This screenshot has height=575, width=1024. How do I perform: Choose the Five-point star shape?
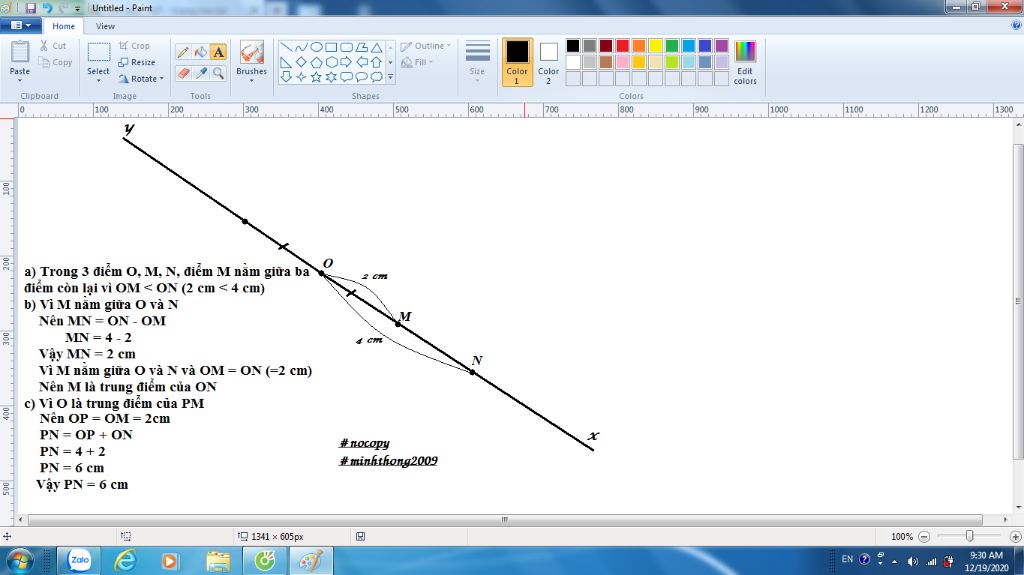pos(316,76)
